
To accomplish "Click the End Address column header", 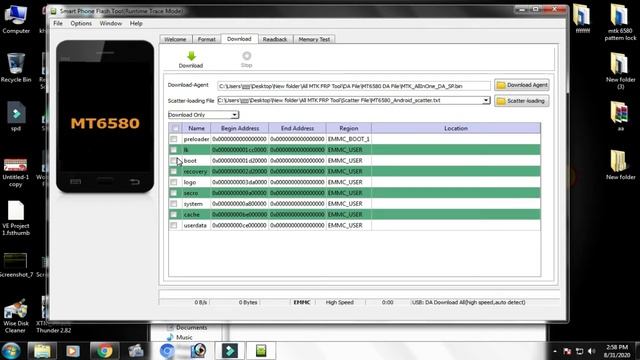I will point(297,128).
